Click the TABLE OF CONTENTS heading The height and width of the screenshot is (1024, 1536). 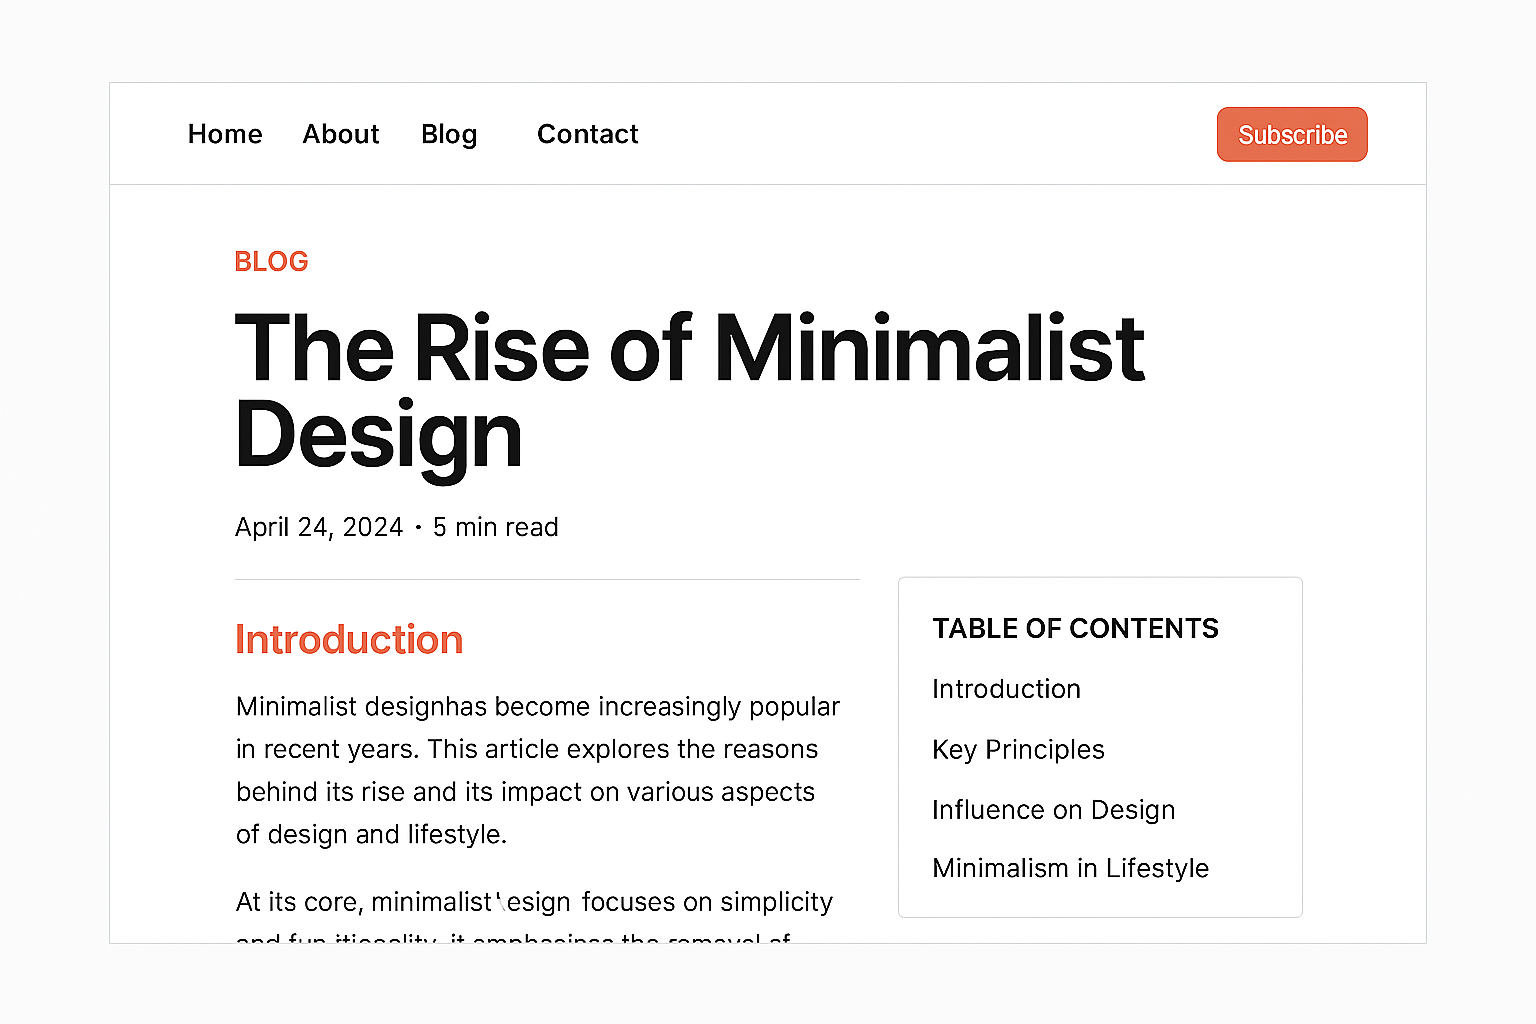[x=1075, y=628]
